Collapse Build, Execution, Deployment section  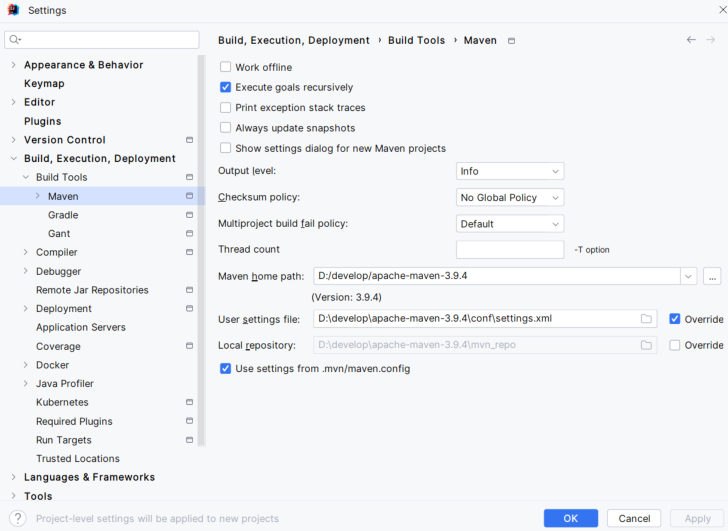tap(13, 158)
